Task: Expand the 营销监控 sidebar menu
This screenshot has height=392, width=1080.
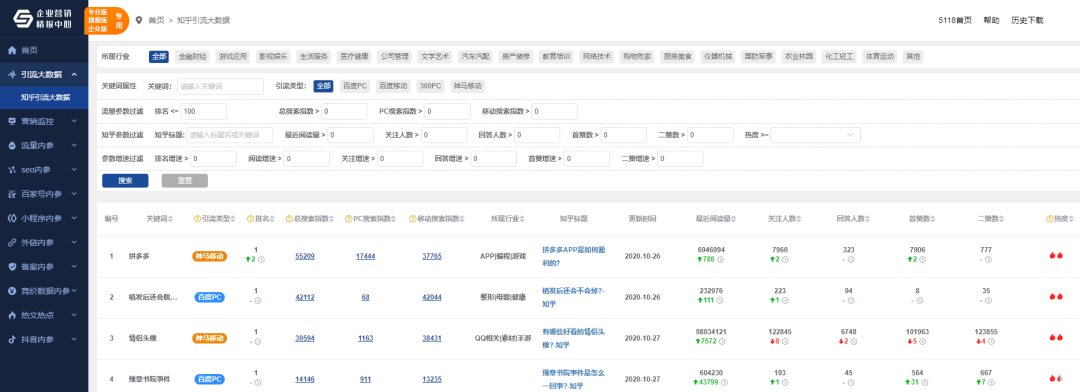Action: pyautogui.click(x=74, y=121)
